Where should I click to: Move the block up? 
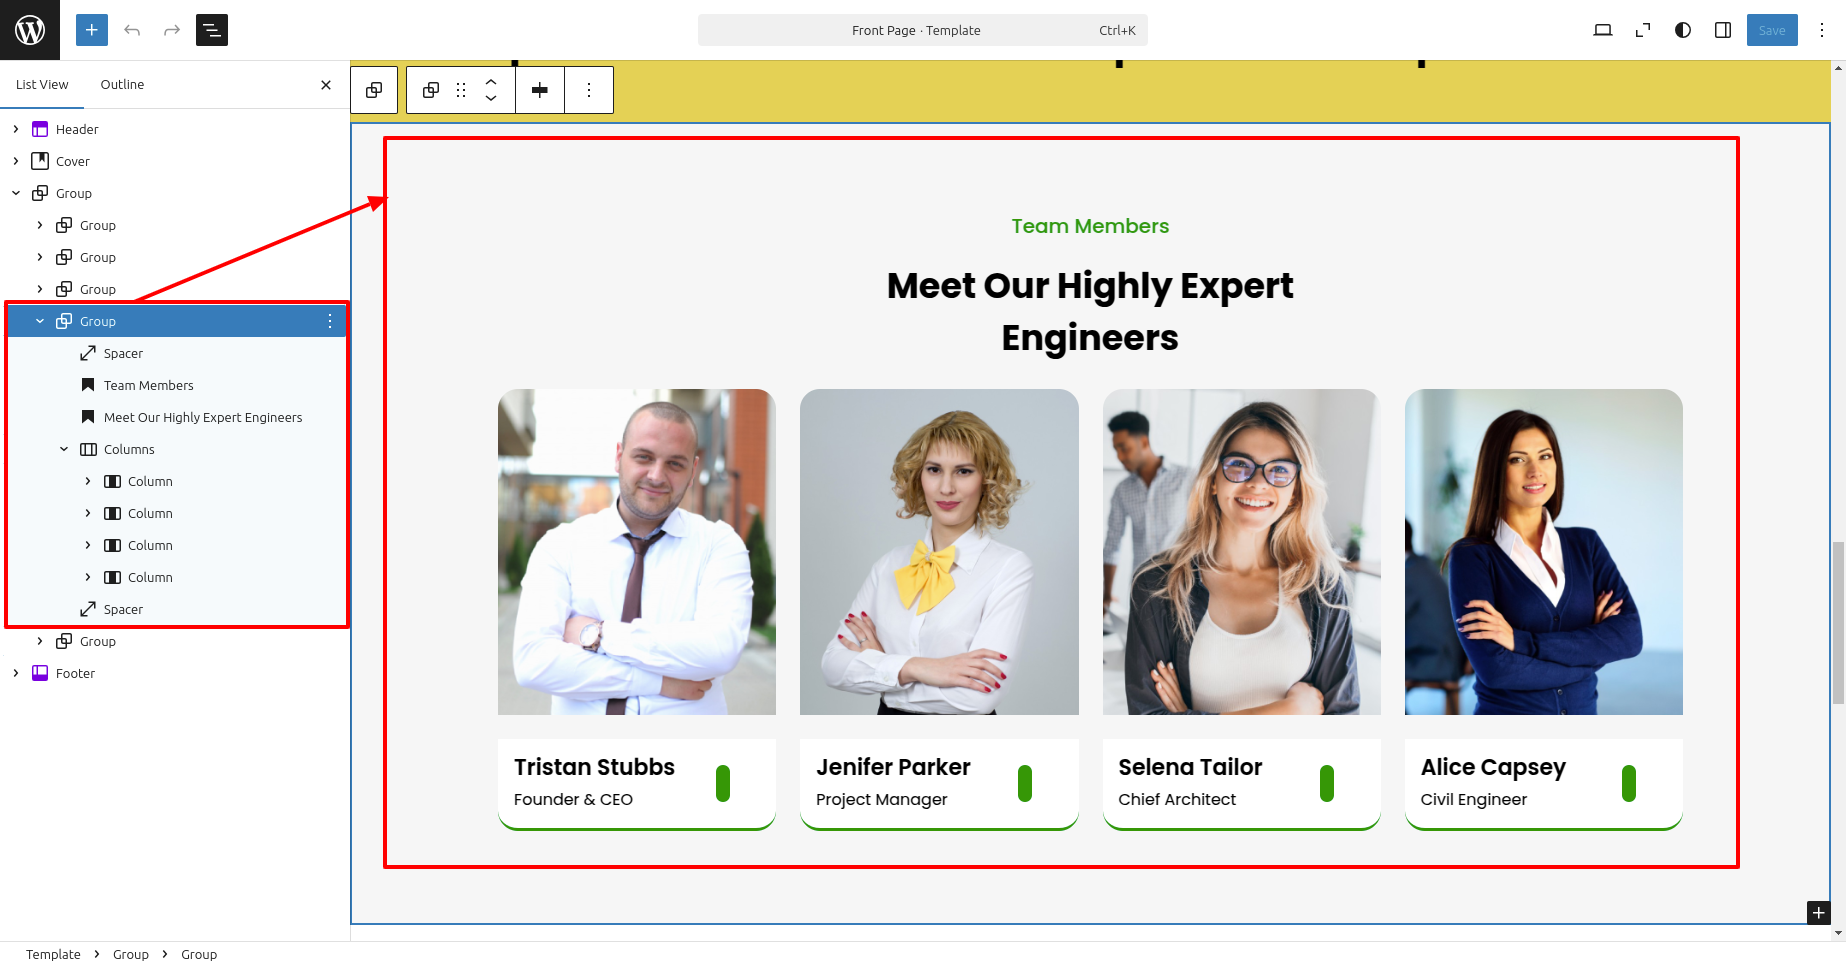[x=491, y=81]
